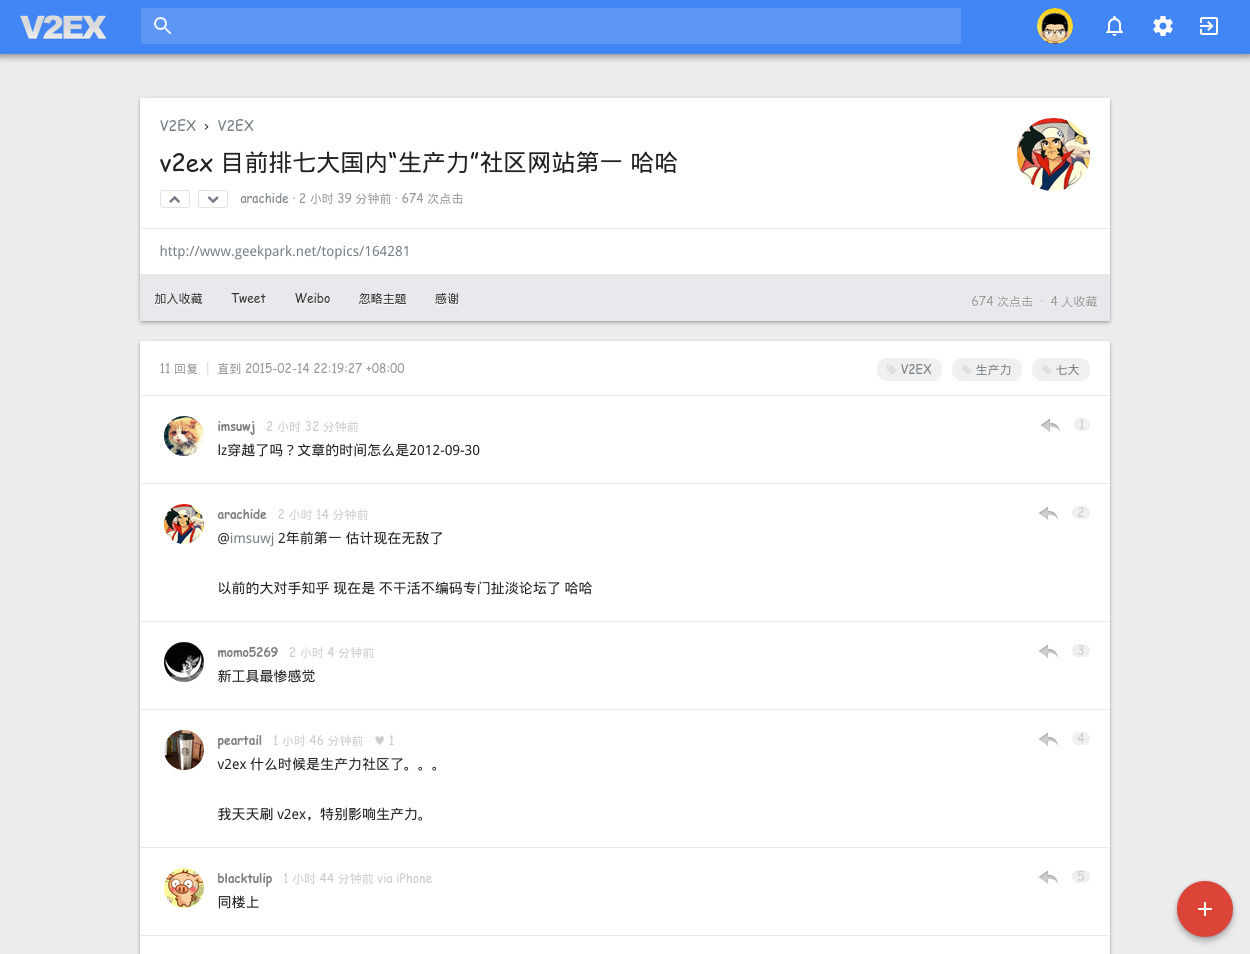The height and width of the screenshot is (954, 1250).
Task: Focus the top search input field
Action: click(551, 26)
